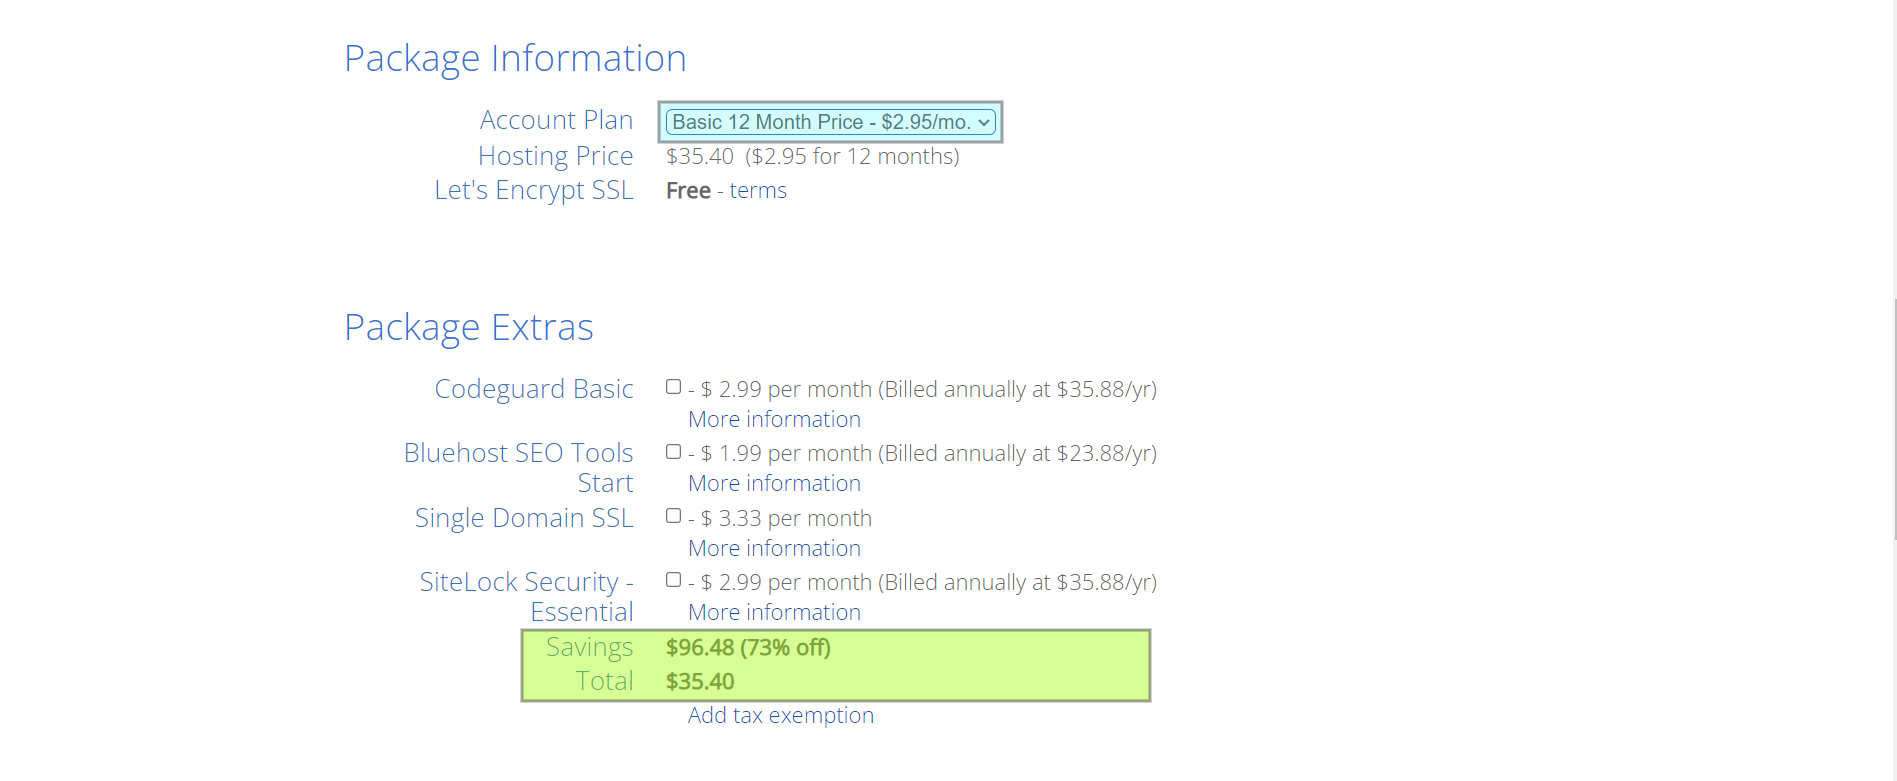Open More information for Codeguard Basic

coord(774,419)
